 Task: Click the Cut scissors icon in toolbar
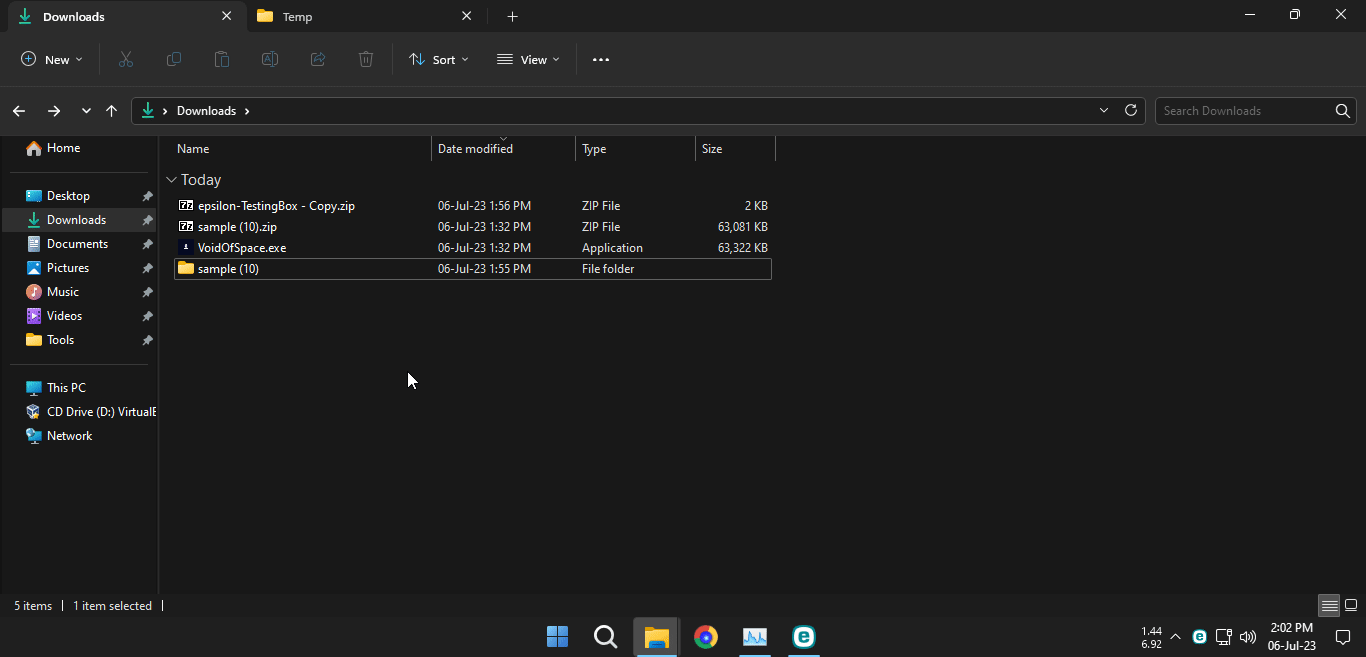125,60
